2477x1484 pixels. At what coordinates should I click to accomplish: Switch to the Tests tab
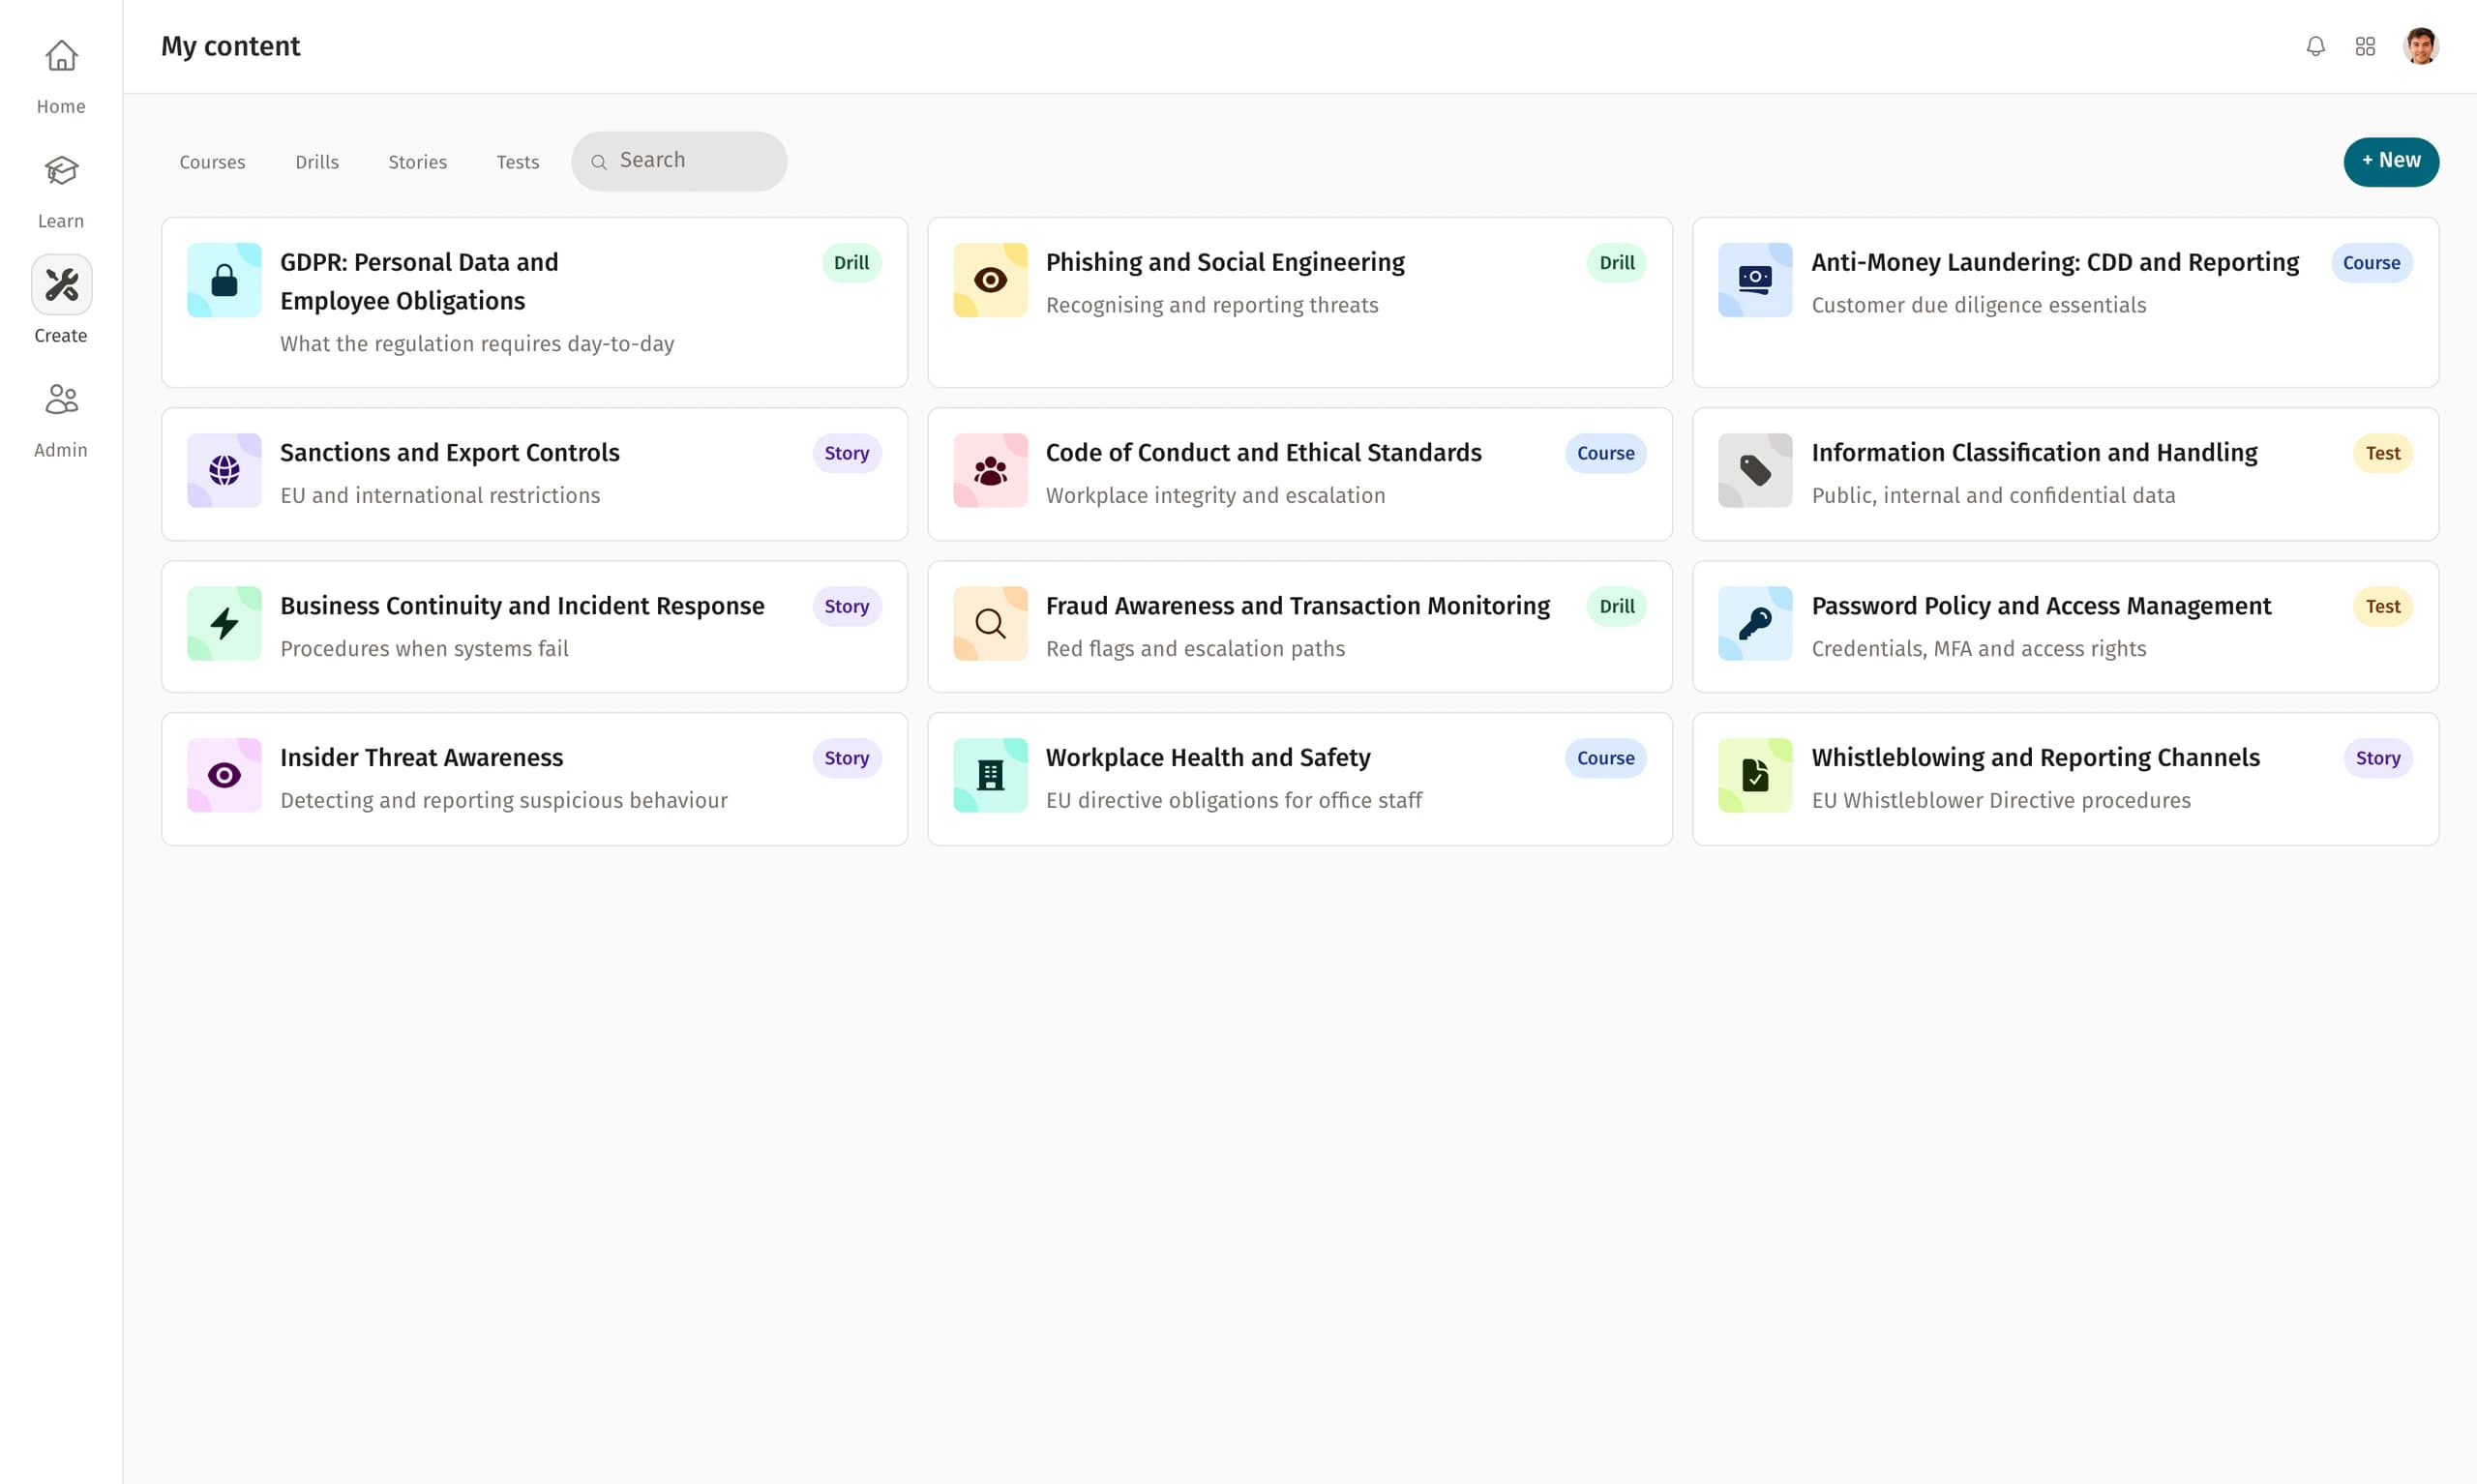tap(517, 161)
